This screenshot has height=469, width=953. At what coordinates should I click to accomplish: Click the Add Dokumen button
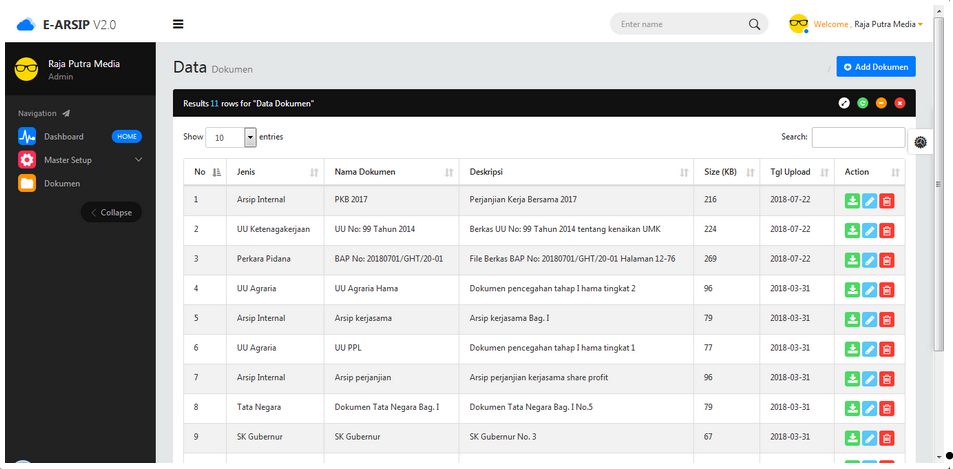click(876, 67)
